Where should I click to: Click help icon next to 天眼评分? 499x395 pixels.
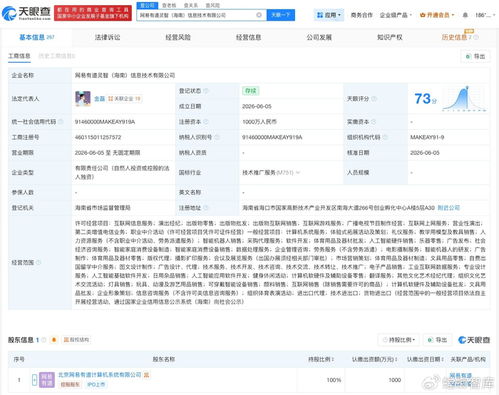(374, 99)
